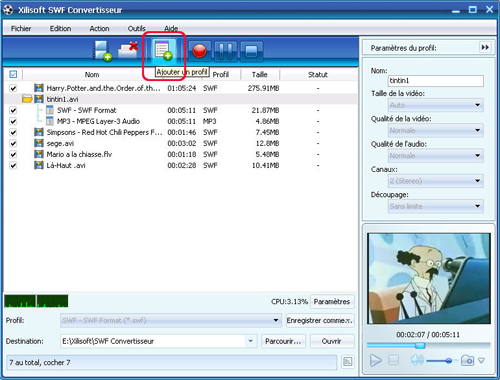Take a snapshot with the camera icon

pyautogui.click(x=467, y=360)
